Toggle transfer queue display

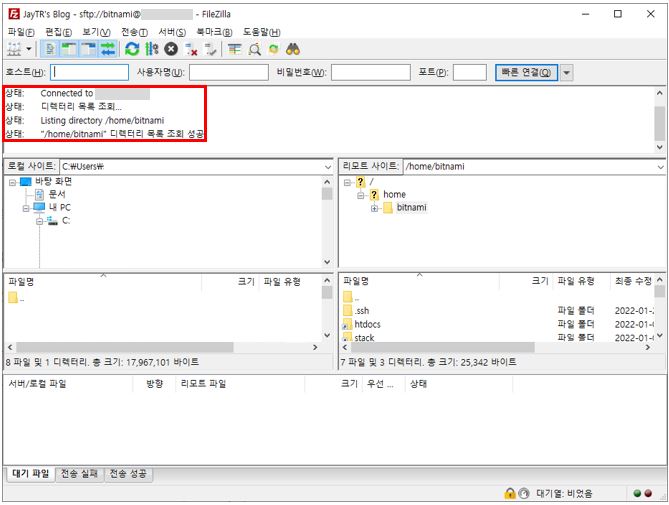tap(107, 49)
